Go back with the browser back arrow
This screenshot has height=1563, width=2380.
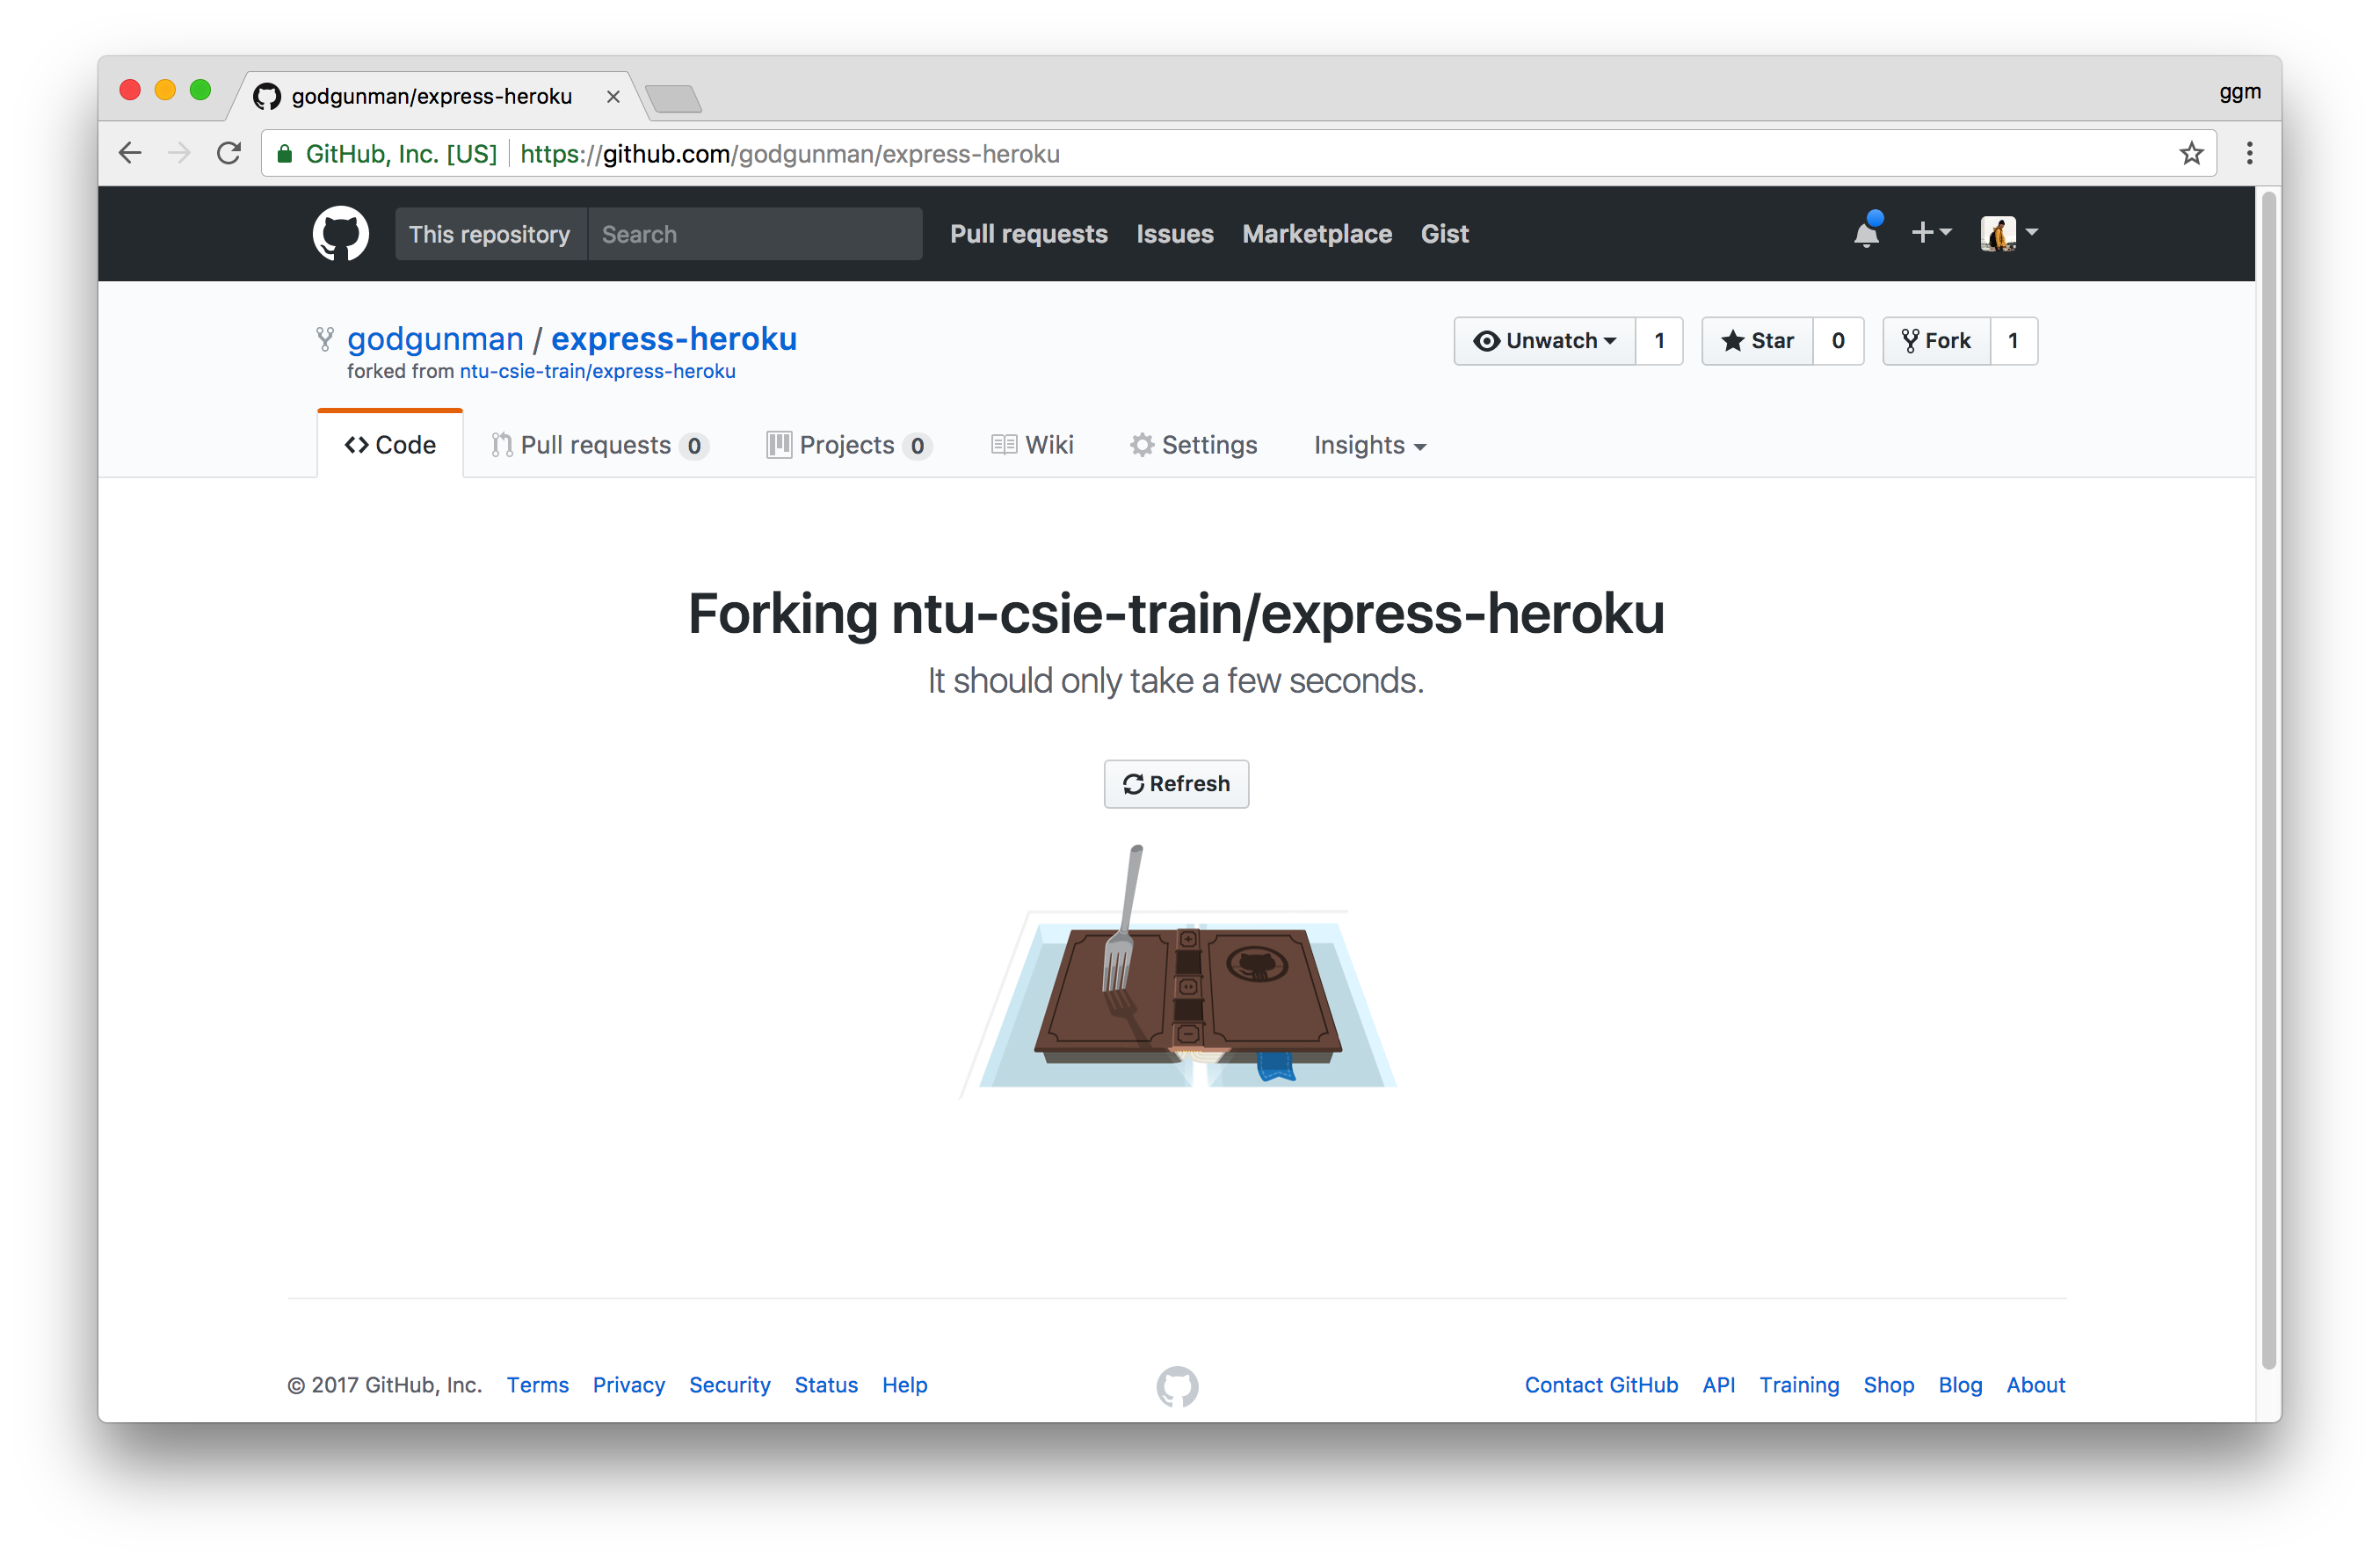click(130, 153)
